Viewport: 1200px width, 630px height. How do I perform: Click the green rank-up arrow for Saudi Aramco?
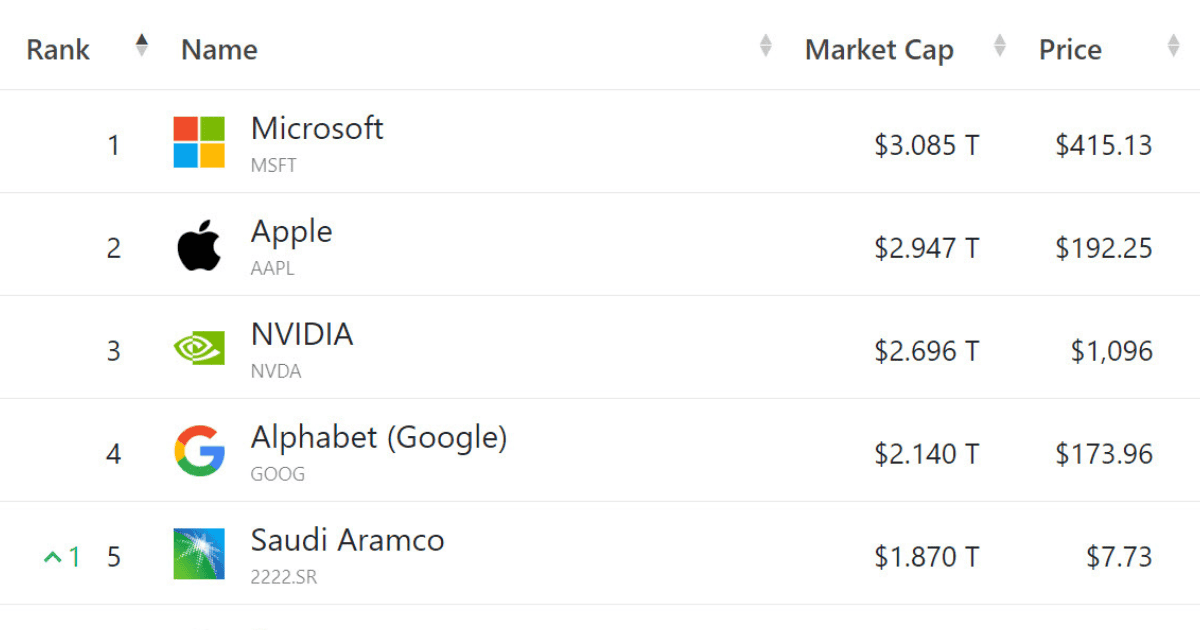point(53,557)
